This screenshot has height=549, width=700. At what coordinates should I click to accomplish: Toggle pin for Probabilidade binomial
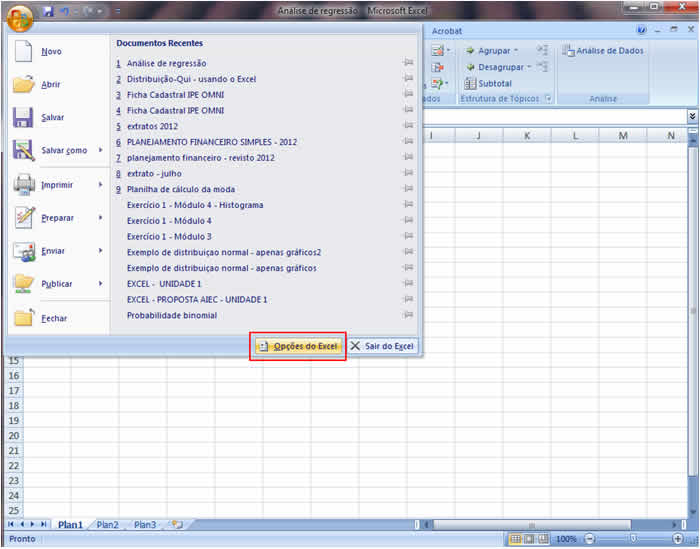click(408, 315)
